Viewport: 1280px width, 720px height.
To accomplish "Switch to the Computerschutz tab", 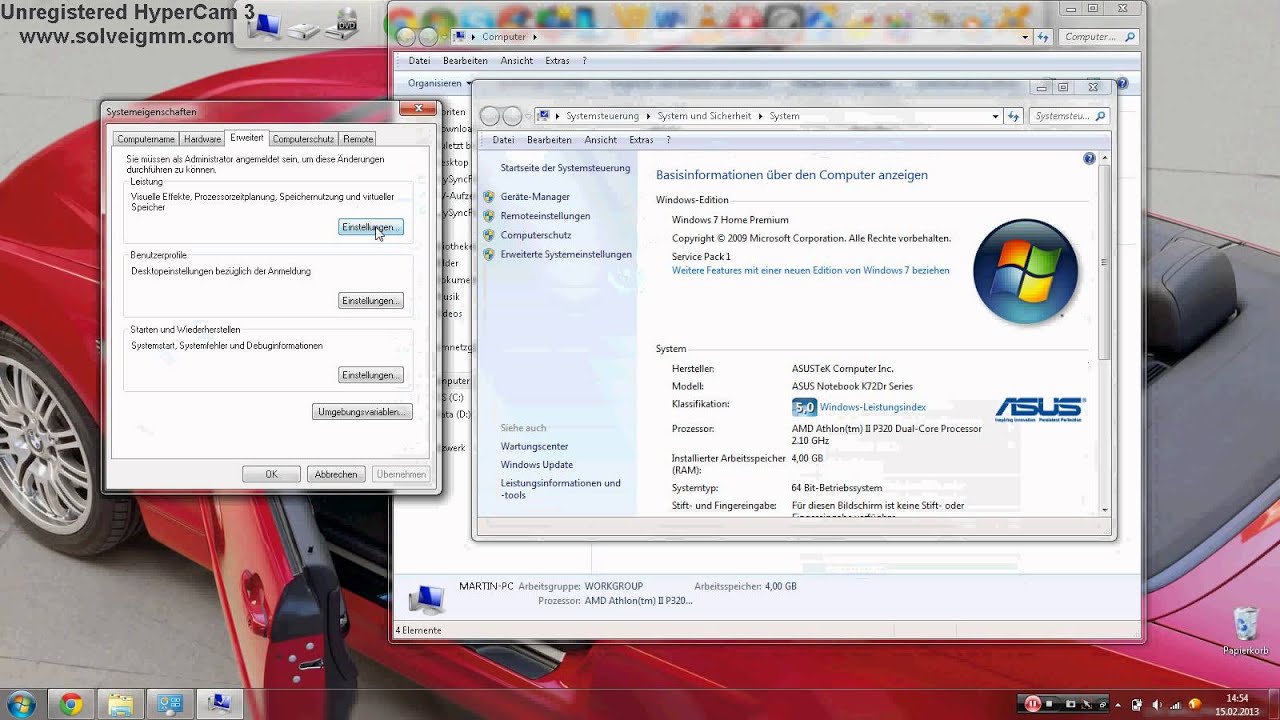I will tap(303, 139).
